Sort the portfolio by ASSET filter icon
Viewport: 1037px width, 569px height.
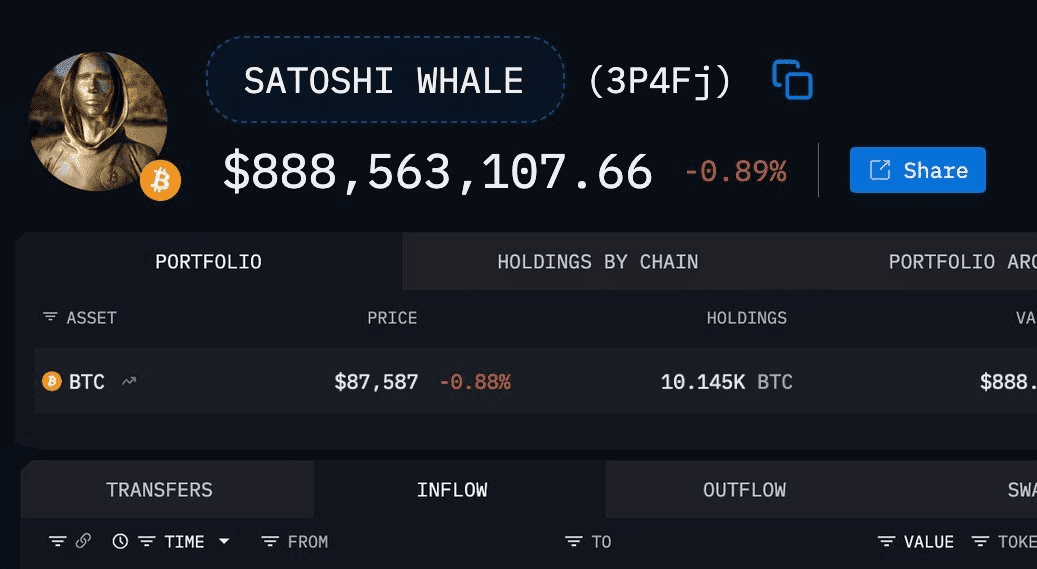coord(50,317)
